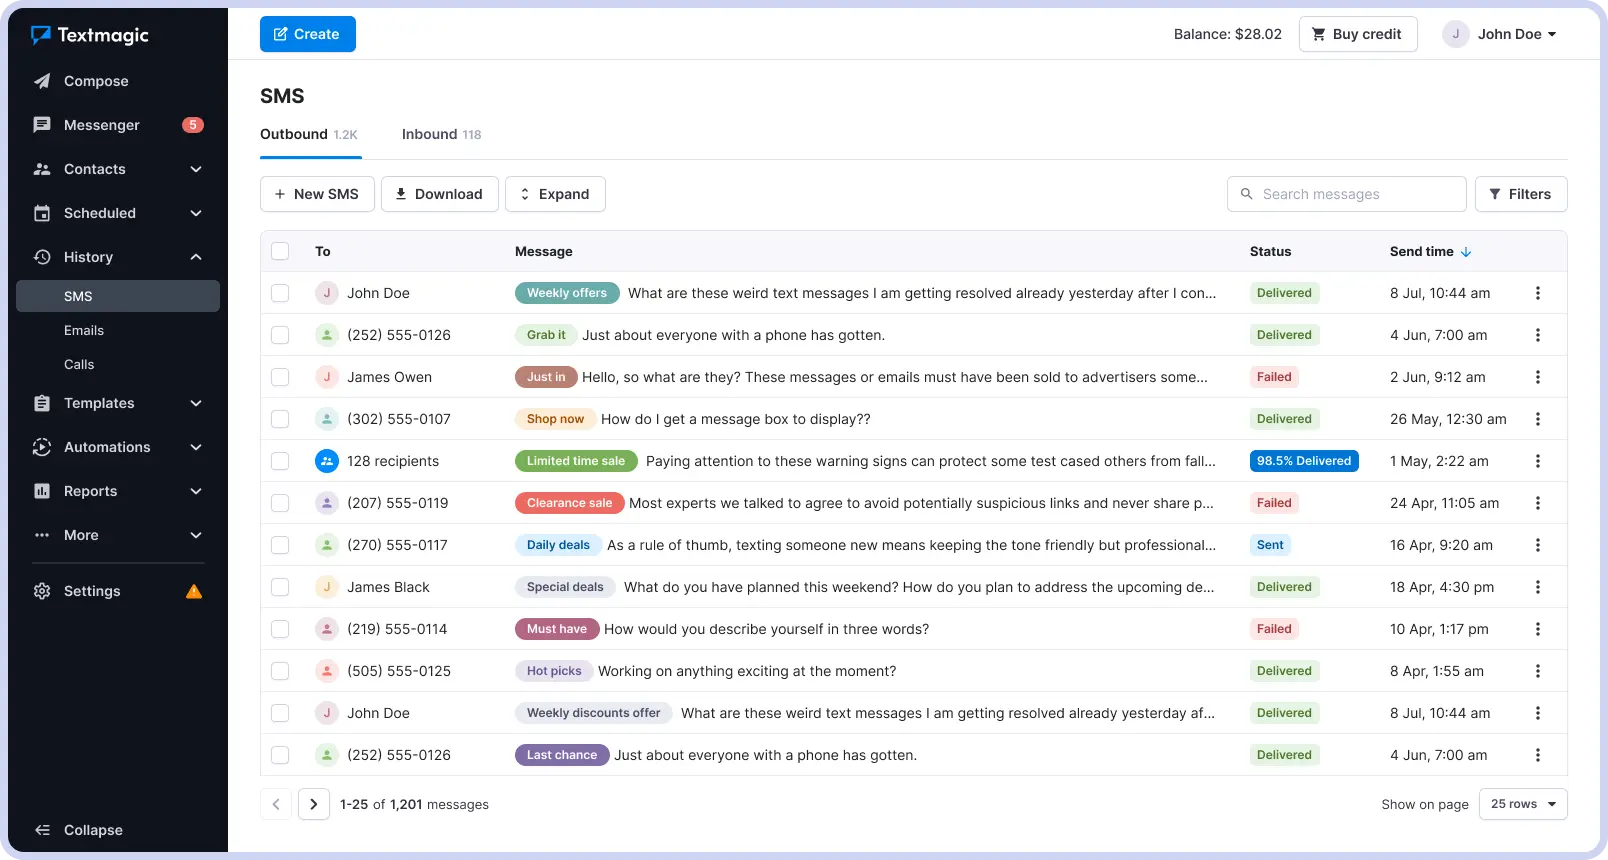This screenshot has height=860, width=1608.
Task: Go to next page of messages
Action: (x=314, y=804)
